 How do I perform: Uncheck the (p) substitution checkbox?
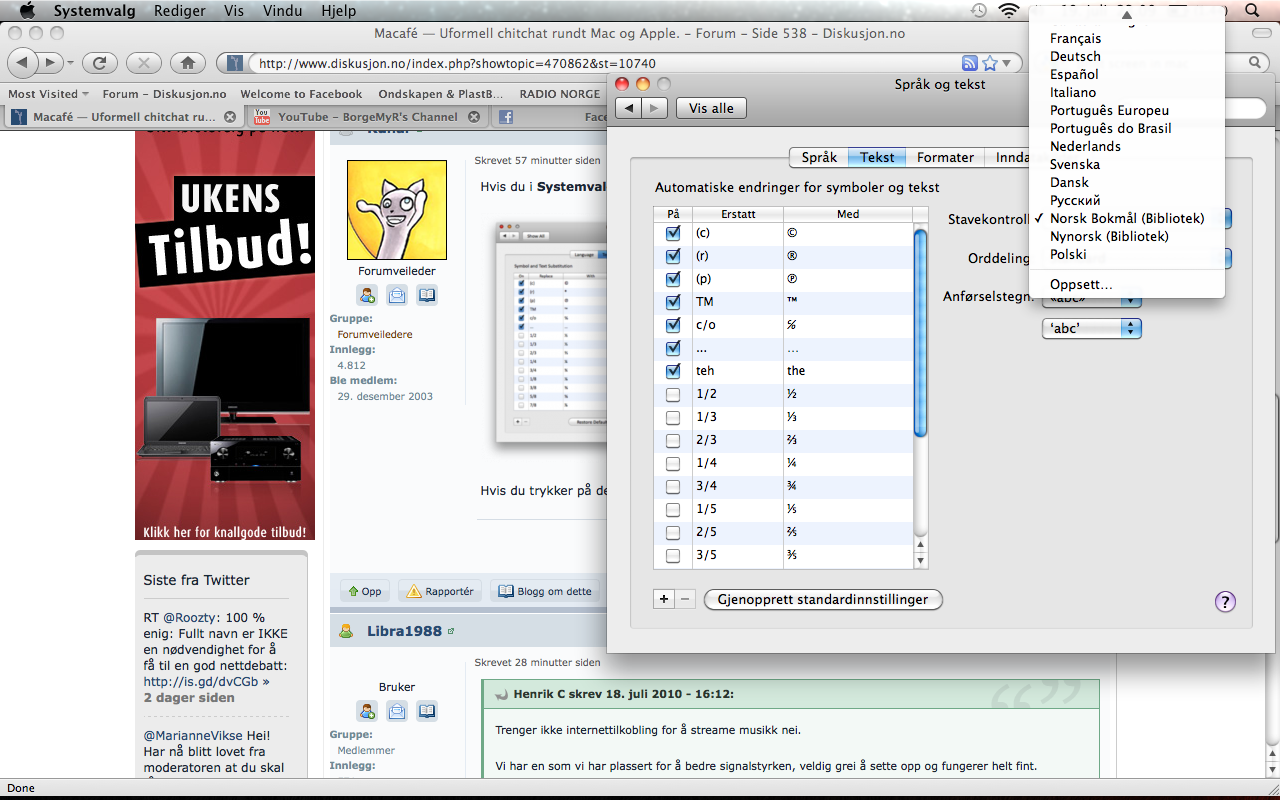coord(673,279)
